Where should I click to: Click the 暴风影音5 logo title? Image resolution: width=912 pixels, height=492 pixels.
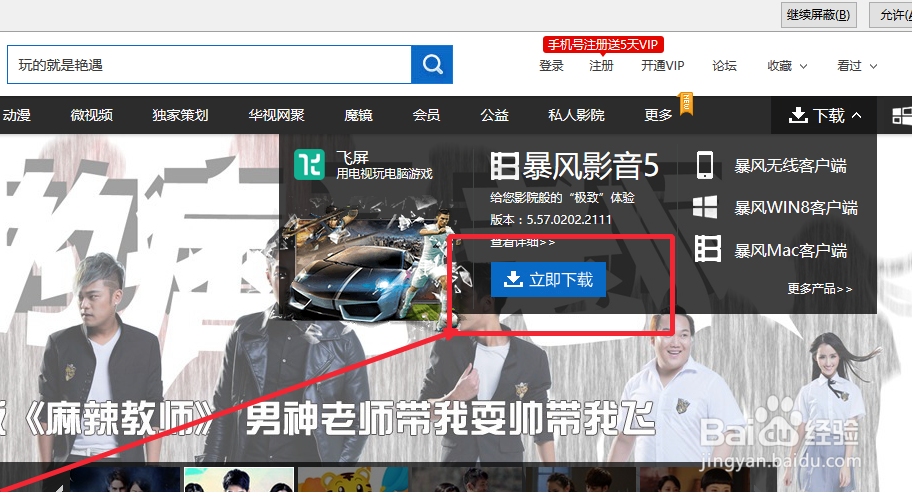click(x=575, y=166)
